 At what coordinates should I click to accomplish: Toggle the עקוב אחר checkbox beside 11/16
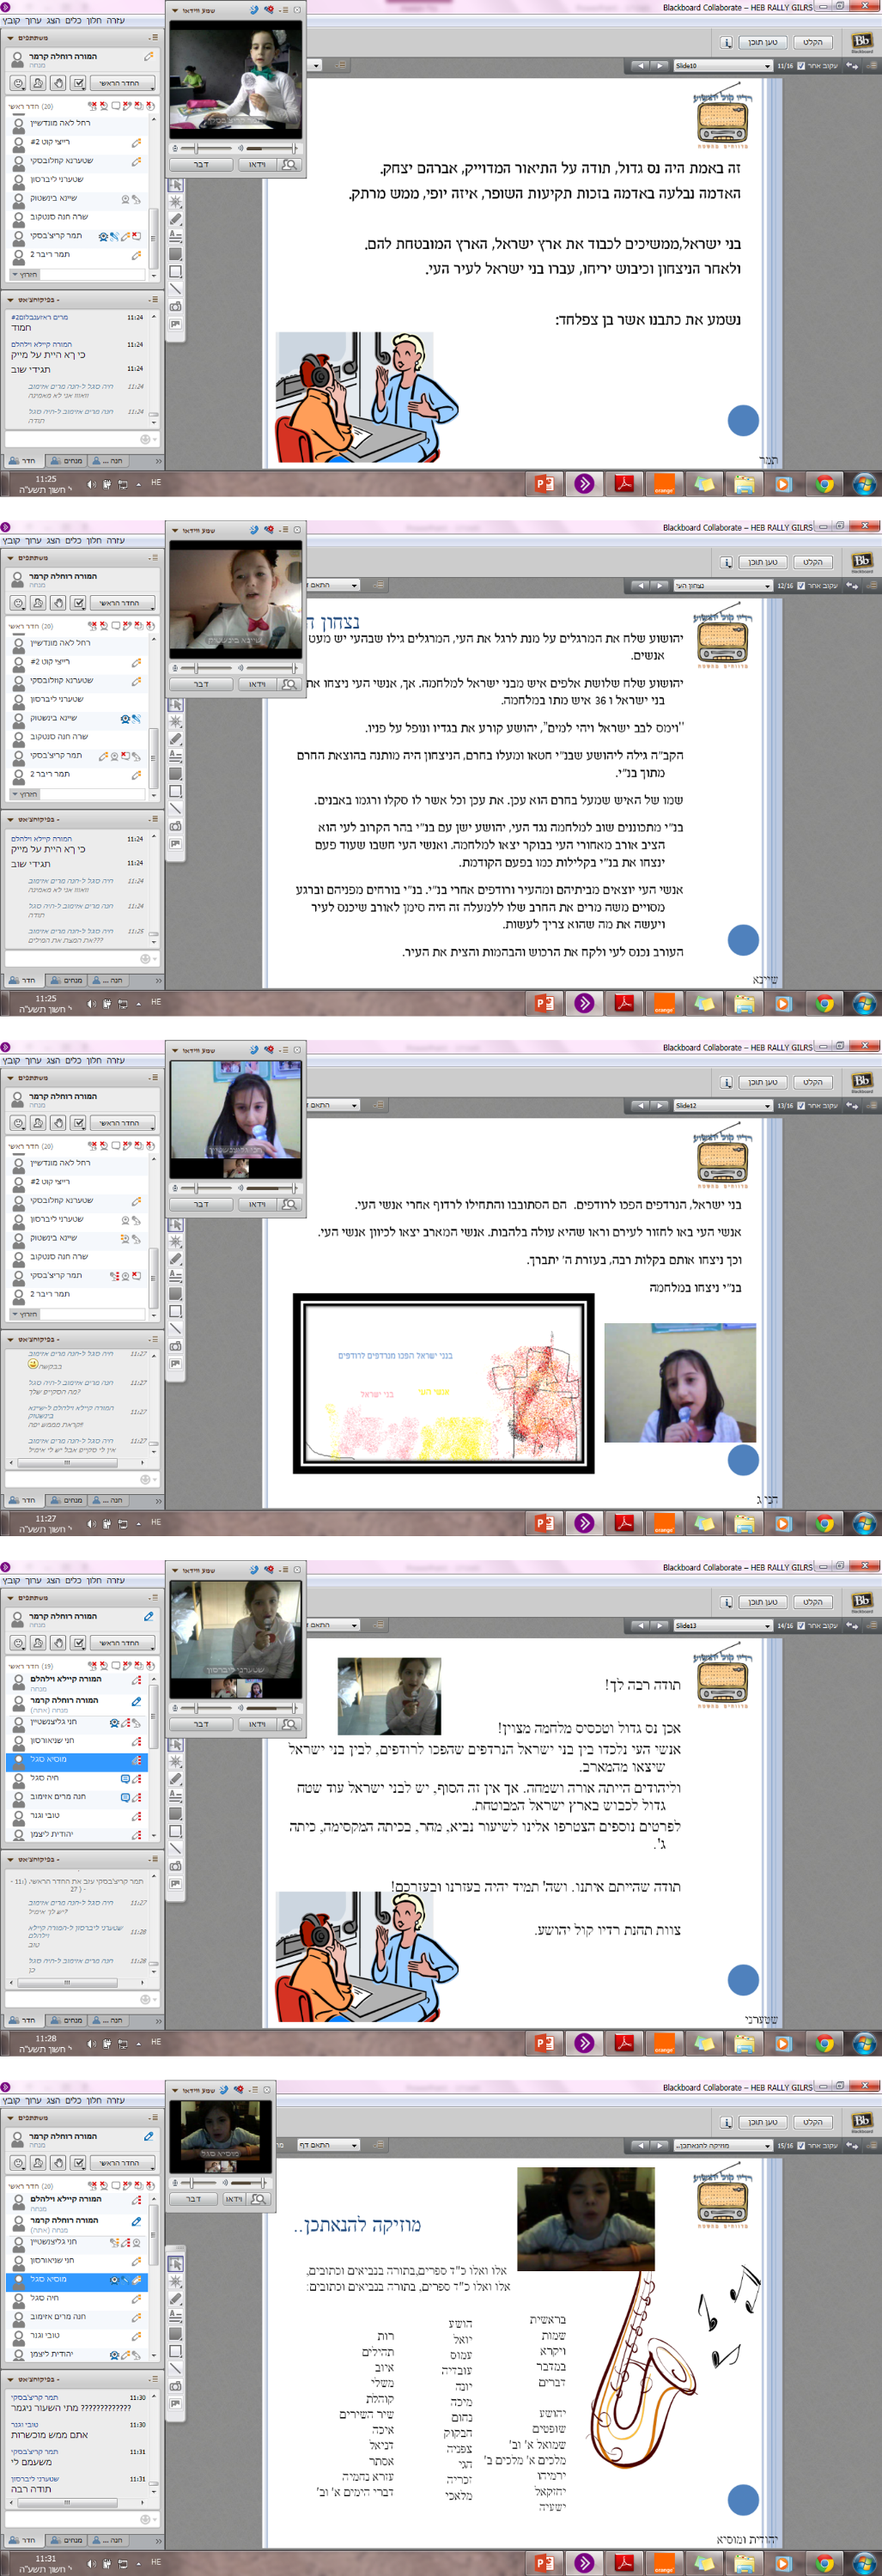point(801,65)
